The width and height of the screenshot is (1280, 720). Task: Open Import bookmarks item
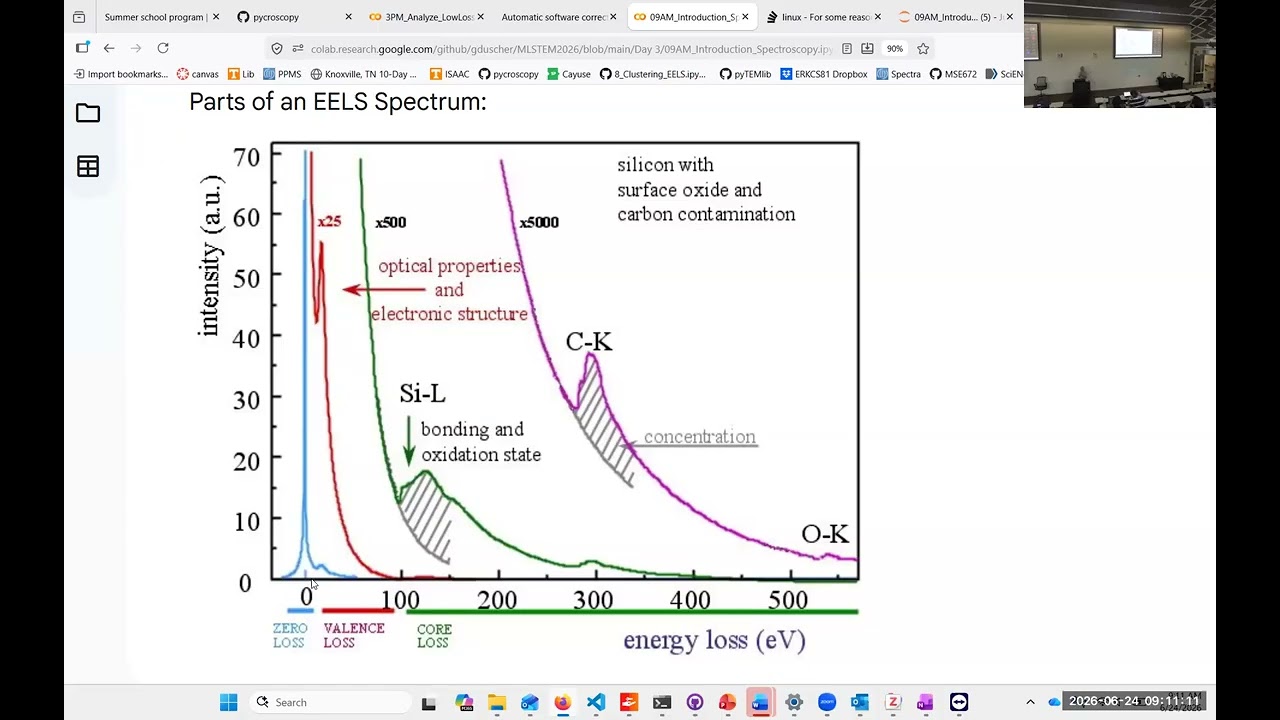pyautogui.click(x=121, y=74)
